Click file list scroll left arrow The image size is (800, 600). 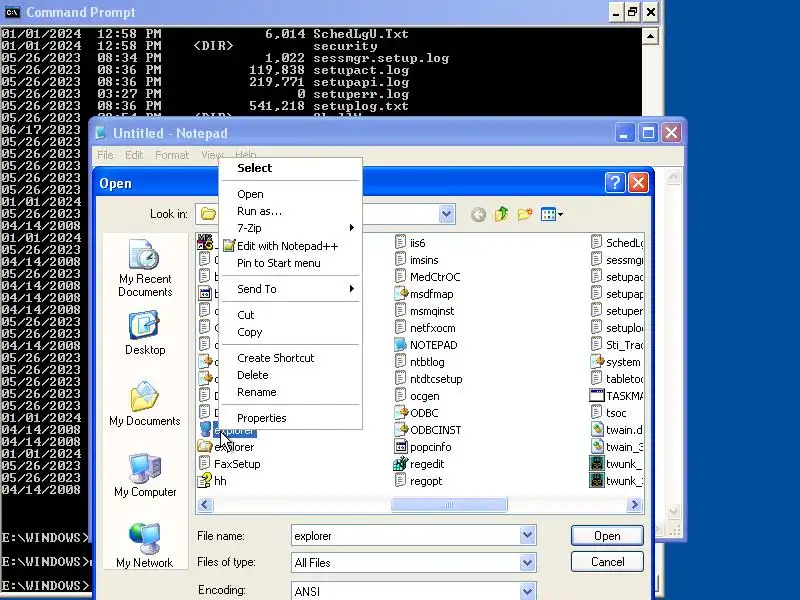click(x=205, y=505)
